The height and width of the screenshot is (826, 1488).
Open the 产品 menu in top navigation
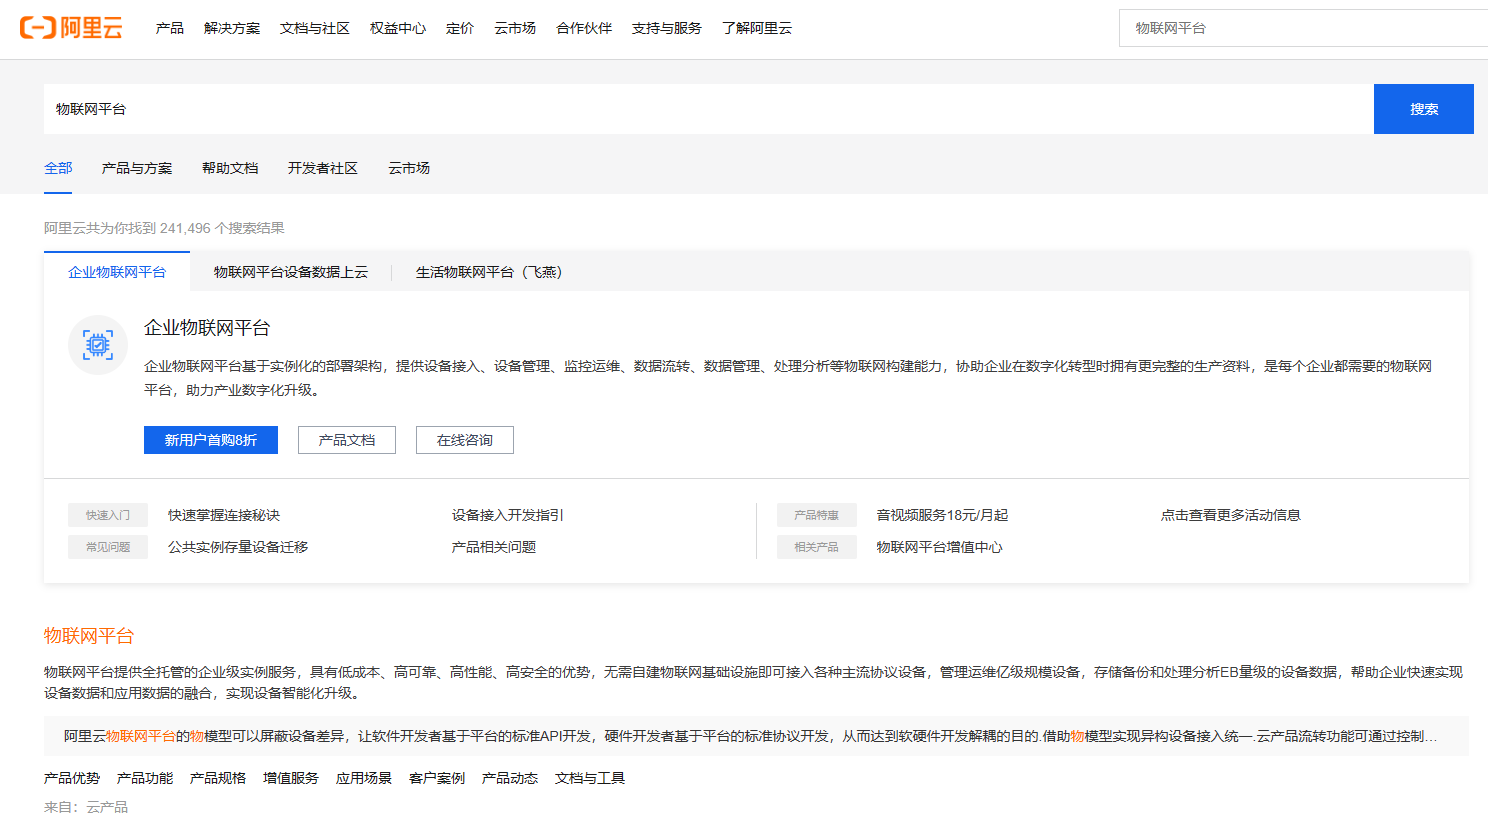(170, 28)
